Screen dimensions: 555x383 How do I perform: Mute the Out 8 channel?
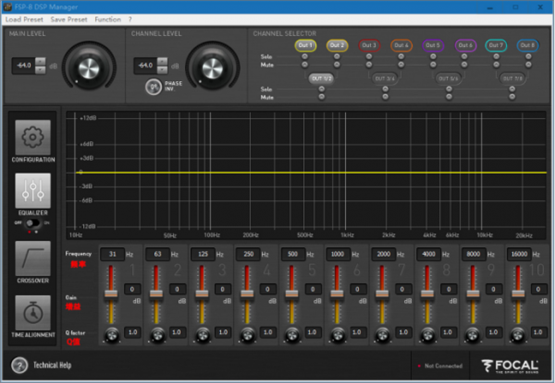click(x=528, y=64)
